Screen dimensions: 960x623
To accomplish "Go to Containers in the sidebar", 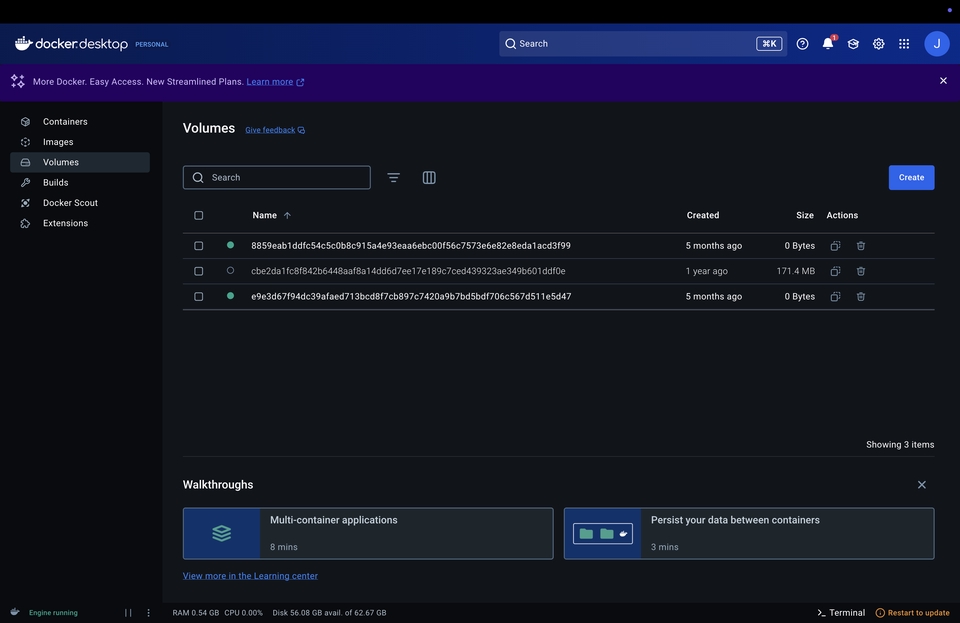I will coord(80,122).
